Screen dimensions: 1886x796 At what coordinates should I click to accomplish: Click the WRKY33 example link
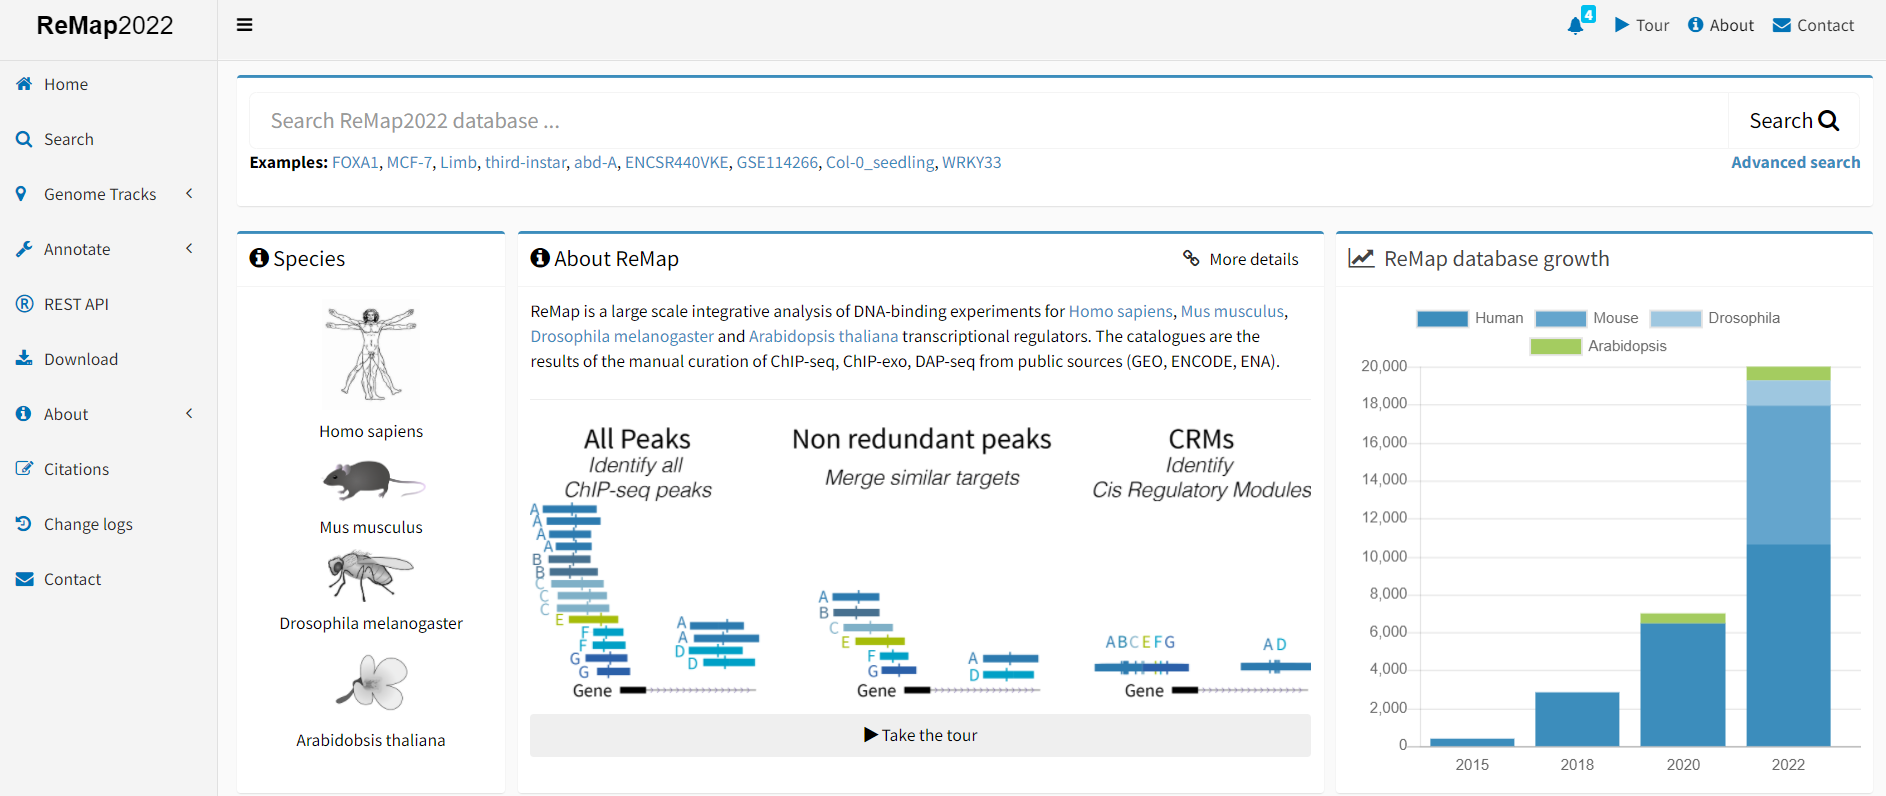point(971,162)
